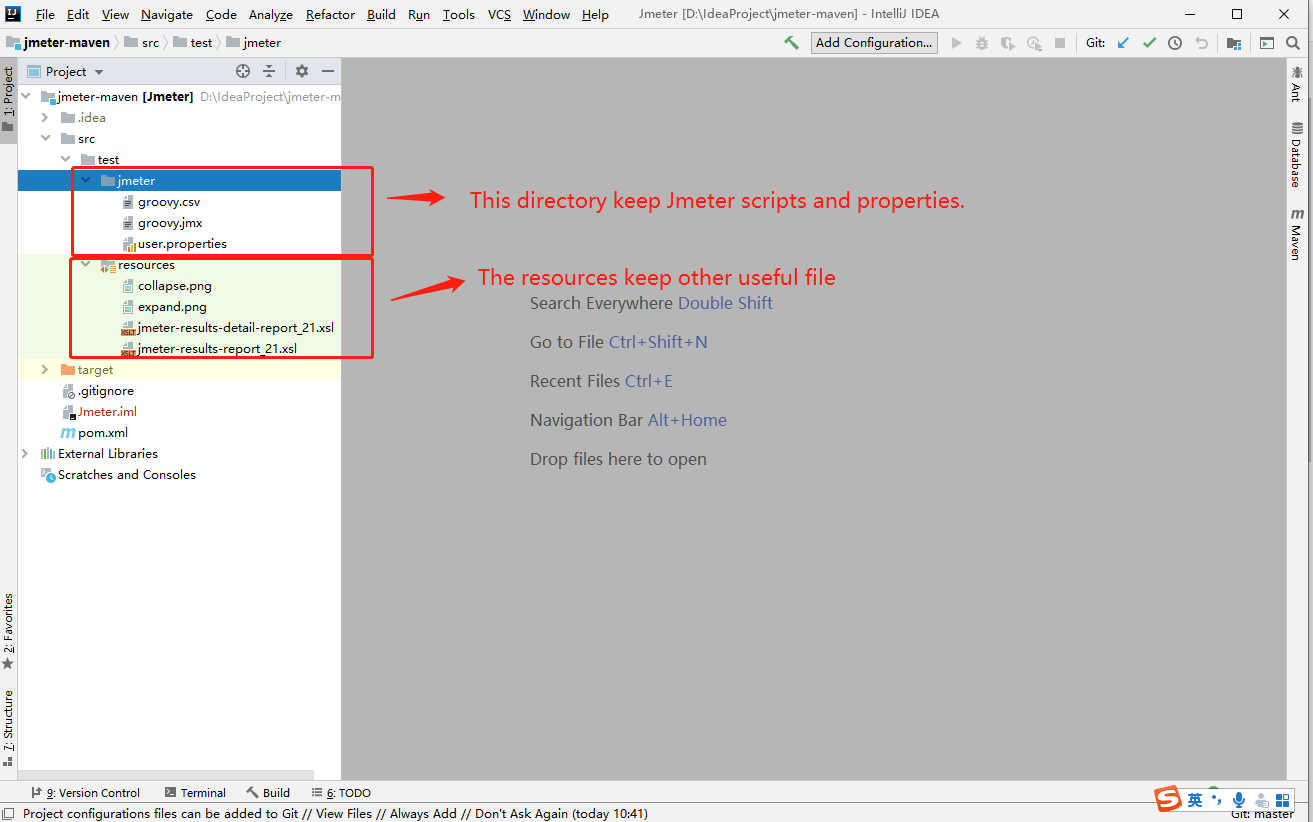The image size is (1313, 822).
Task: Open Project panel settings gear icon
Action: click(302, 71)
